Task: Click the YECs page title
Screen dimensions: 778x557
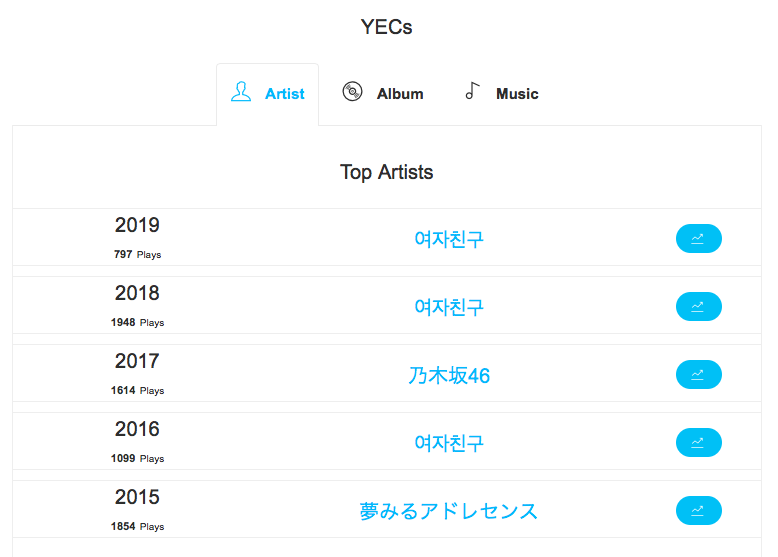Action: coord(387,27)
